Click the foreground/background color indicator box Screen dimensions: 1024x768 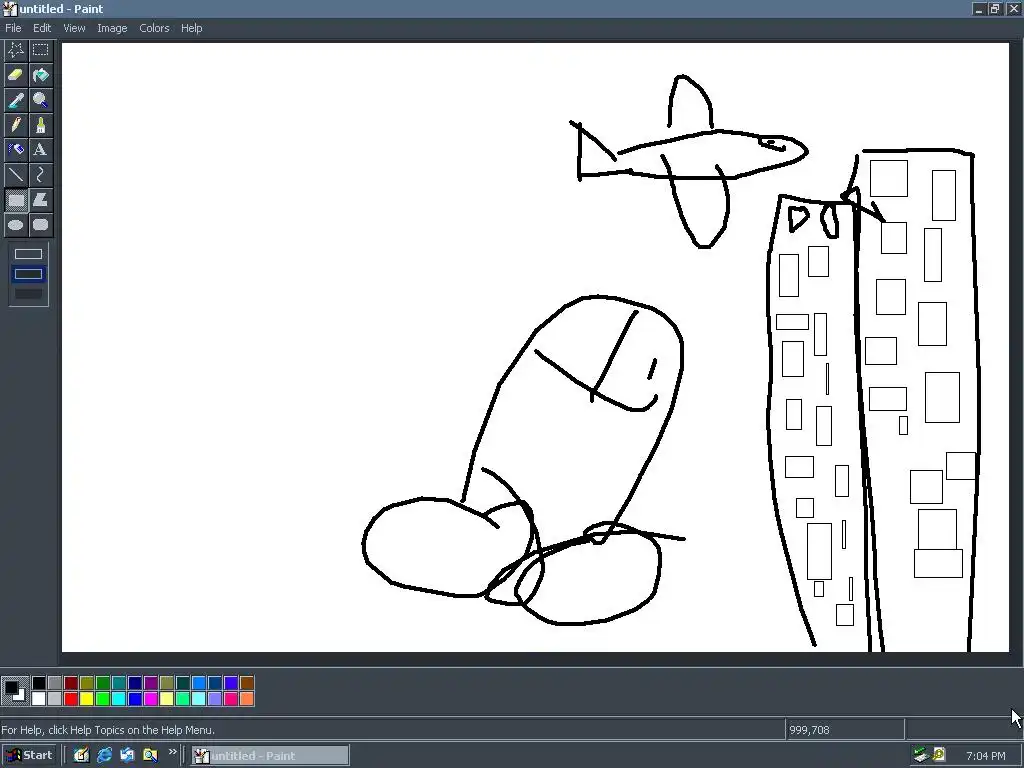point(15,691)
